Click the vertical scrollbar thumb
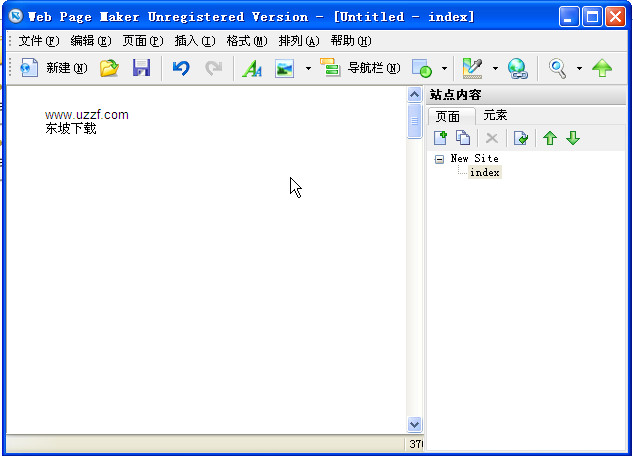Image resolution: width=633 pixels, height=456 pixels. (415, 121)
